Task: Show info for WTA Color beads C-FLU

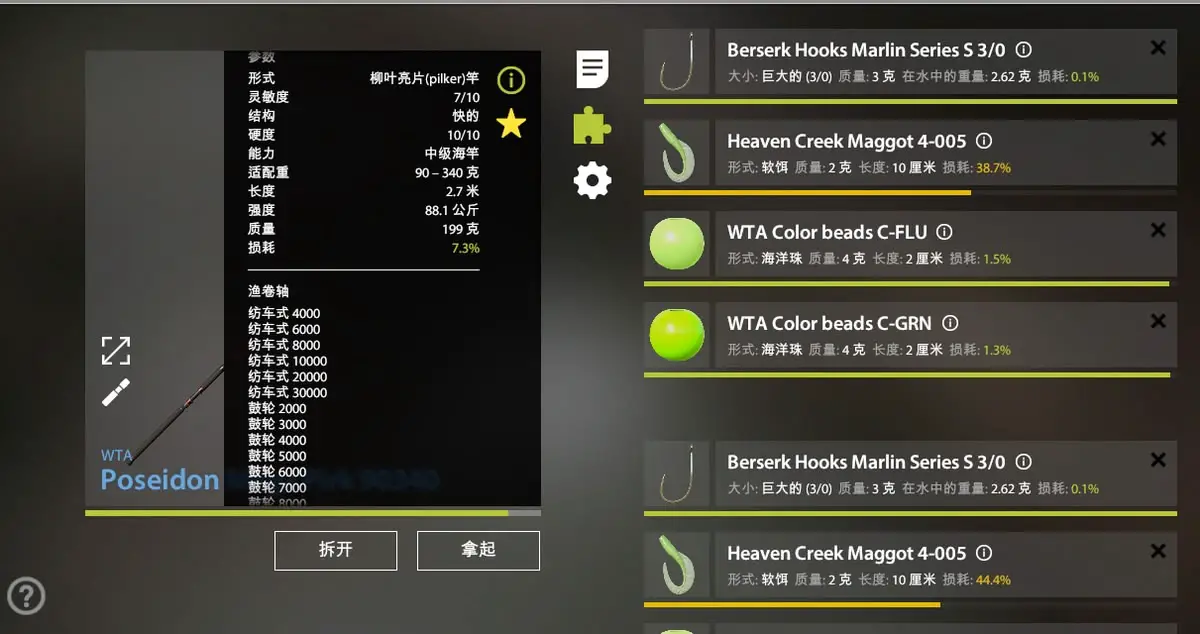Action: point(945,232)
